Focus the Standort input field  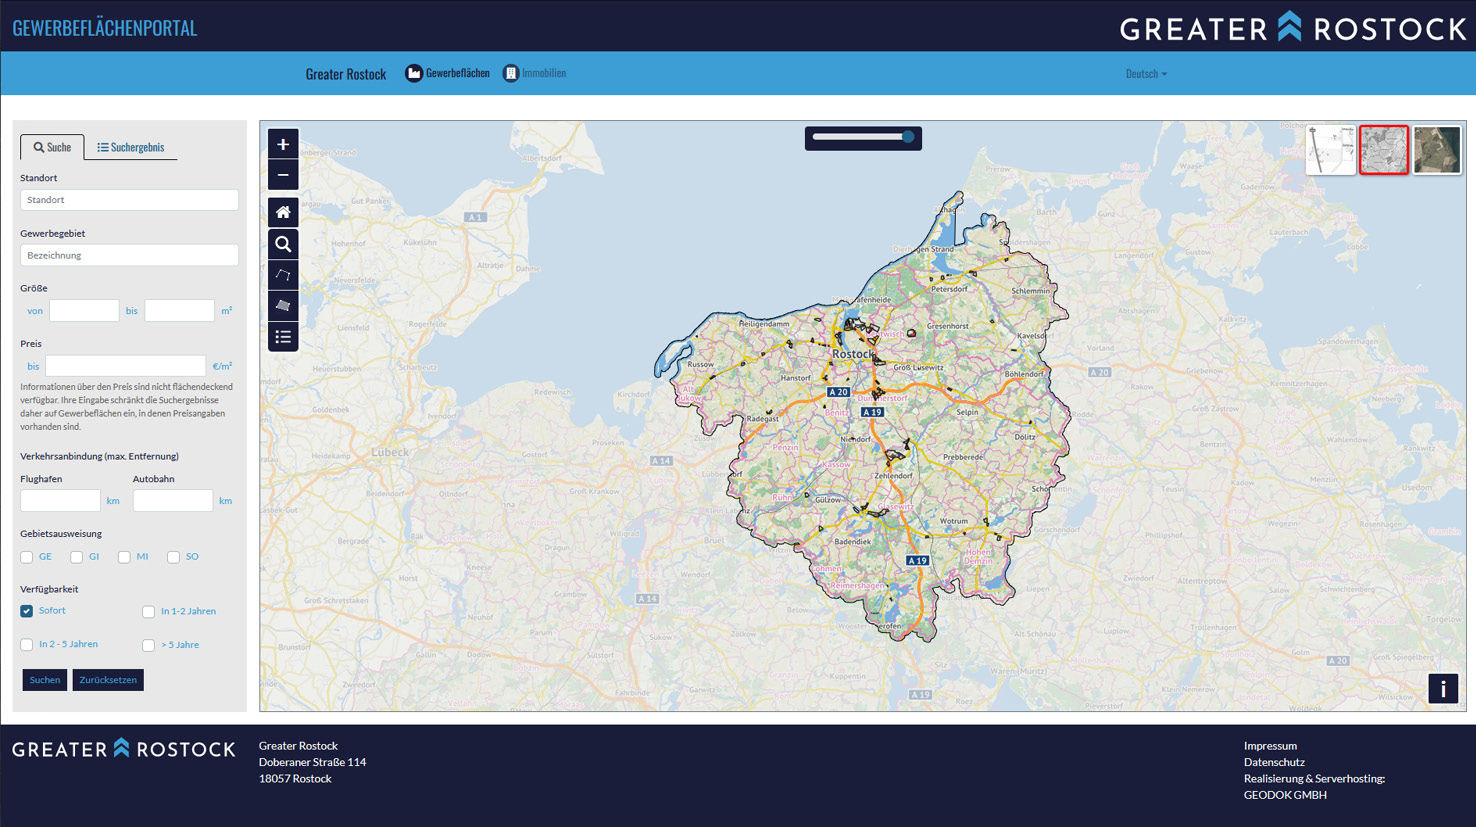(x=129, y=200)
